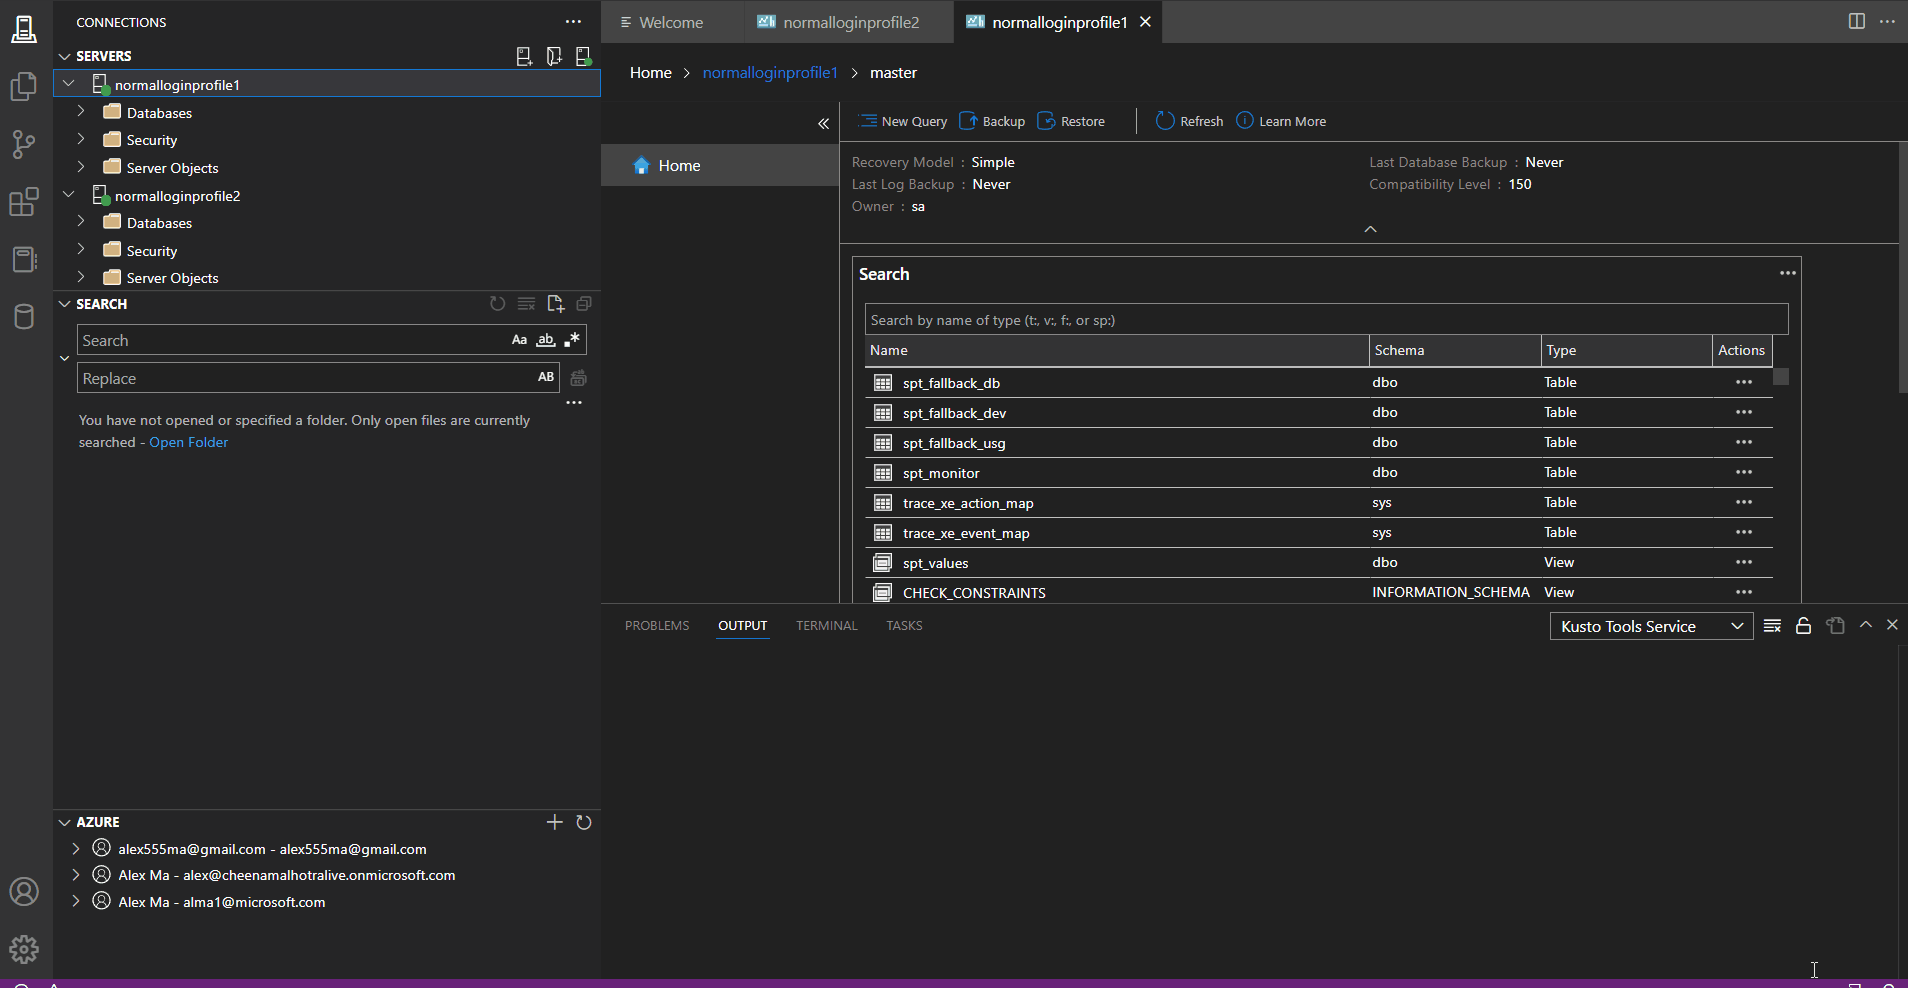Image resolution: width=1908 pixels, height=988 pixels.
Task: Click the New Connection icon in Servers toolbar
Action: pos(524,56)
